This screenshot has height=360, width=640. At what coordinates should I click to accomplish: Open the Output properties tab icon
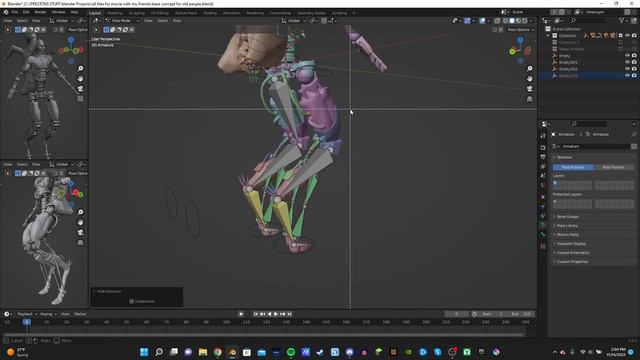click(x=543, y=157)
